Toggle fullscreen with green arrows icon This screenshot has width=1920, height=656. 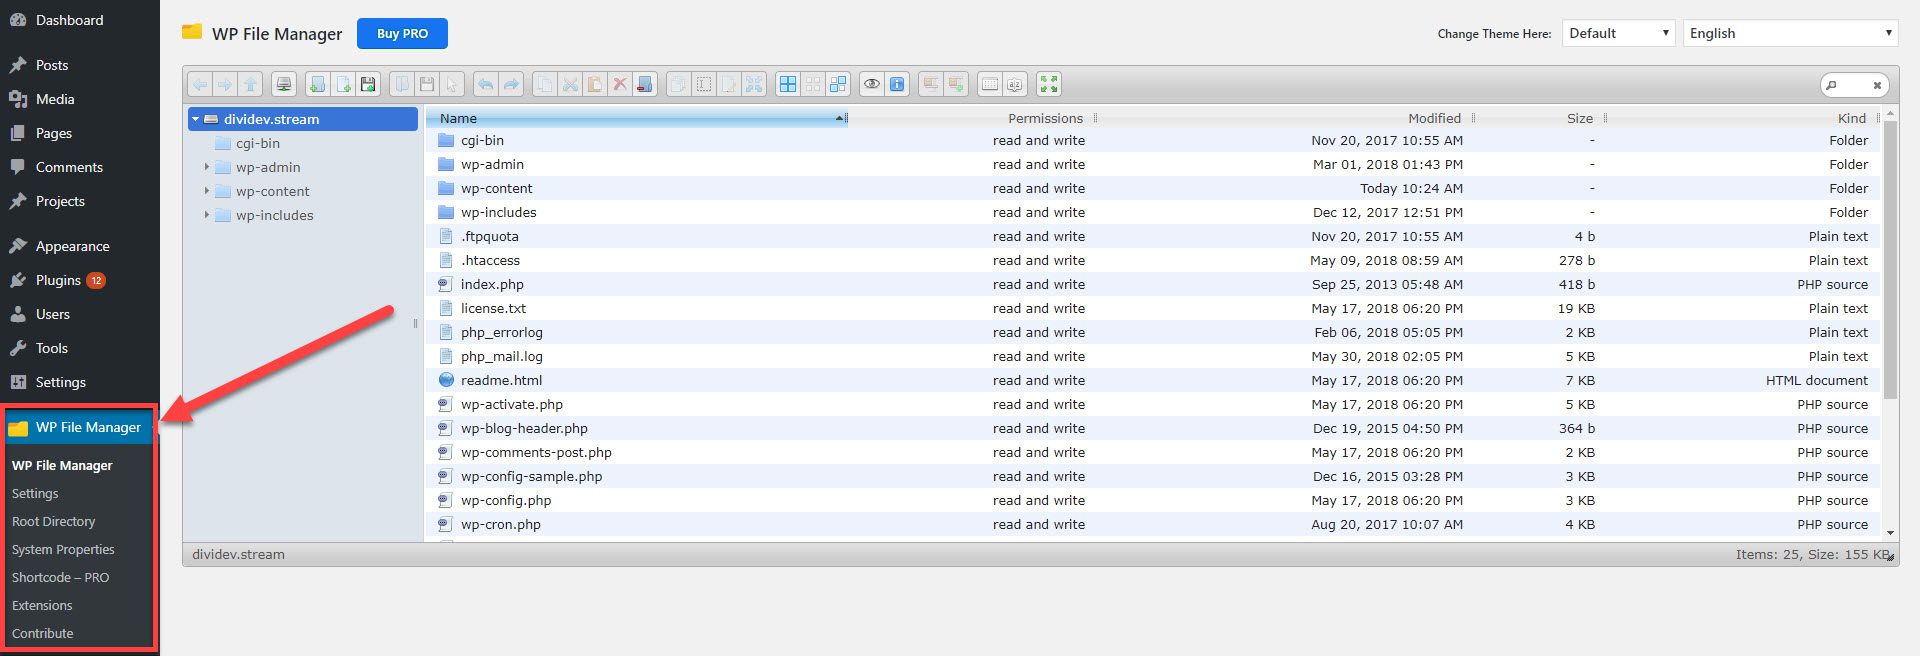(1048, 84)
